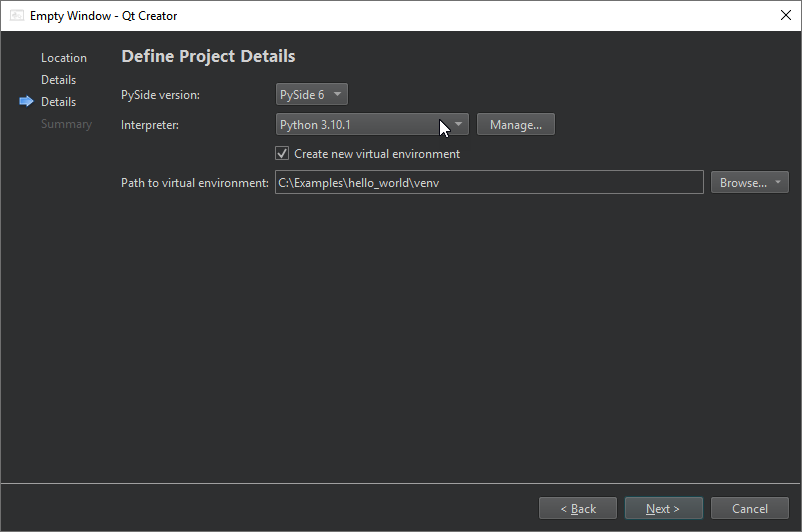Toggle the Create new virtual environment checkbox

point(282,154)
